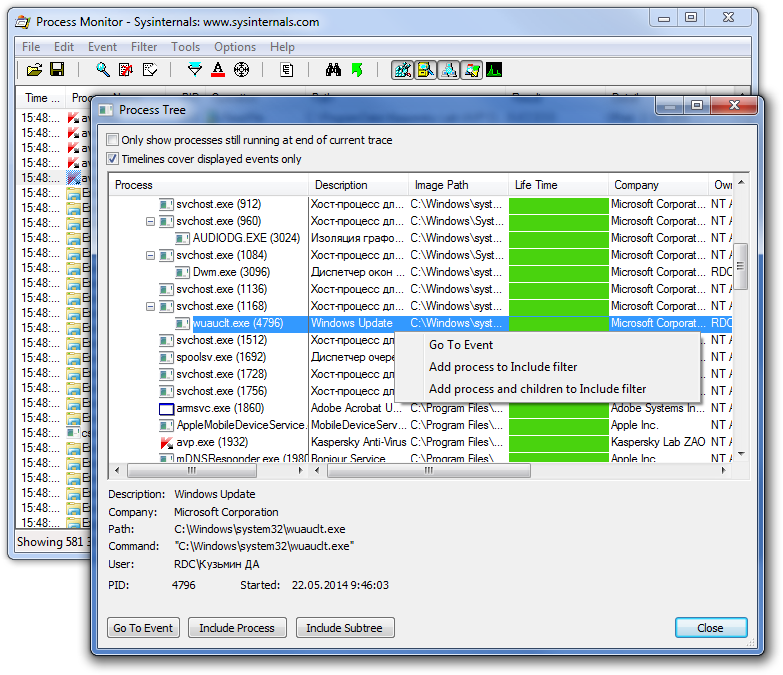
Task: Click the left pane horizontal scrollbar thumb
Action: pos(192,470)
